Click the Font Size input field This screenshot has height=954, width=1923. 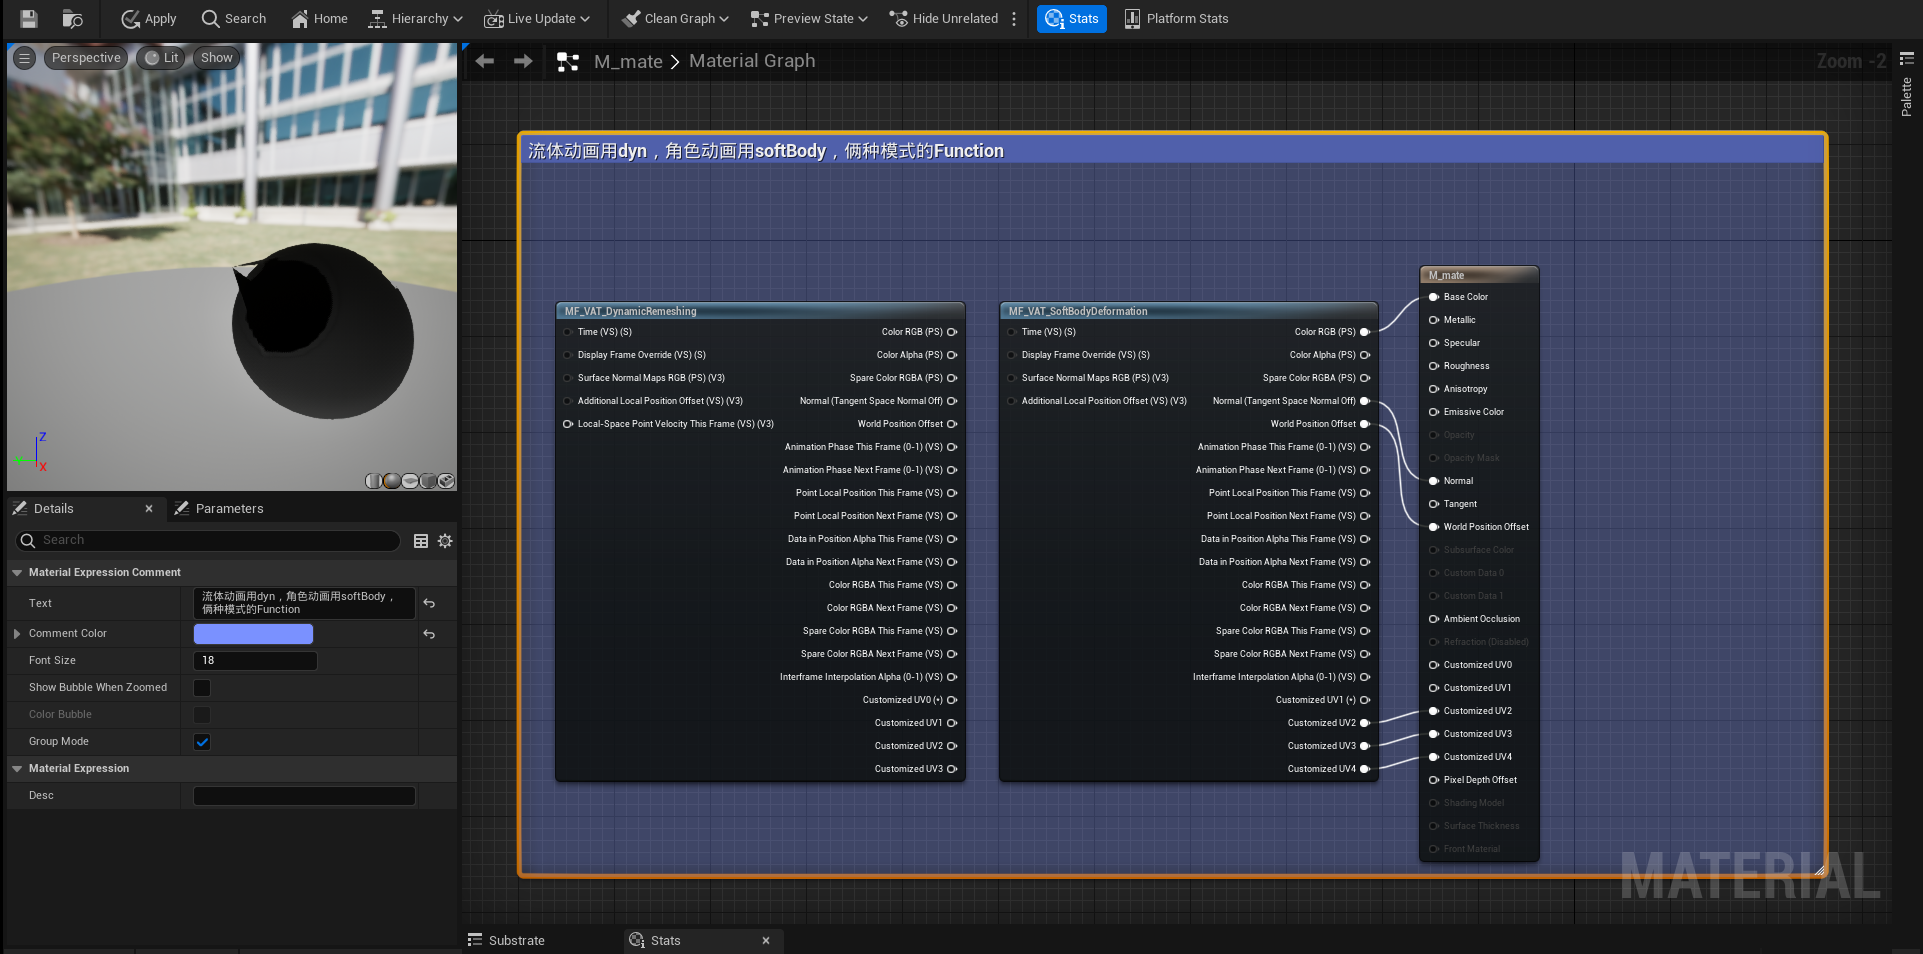click(255, 661)
